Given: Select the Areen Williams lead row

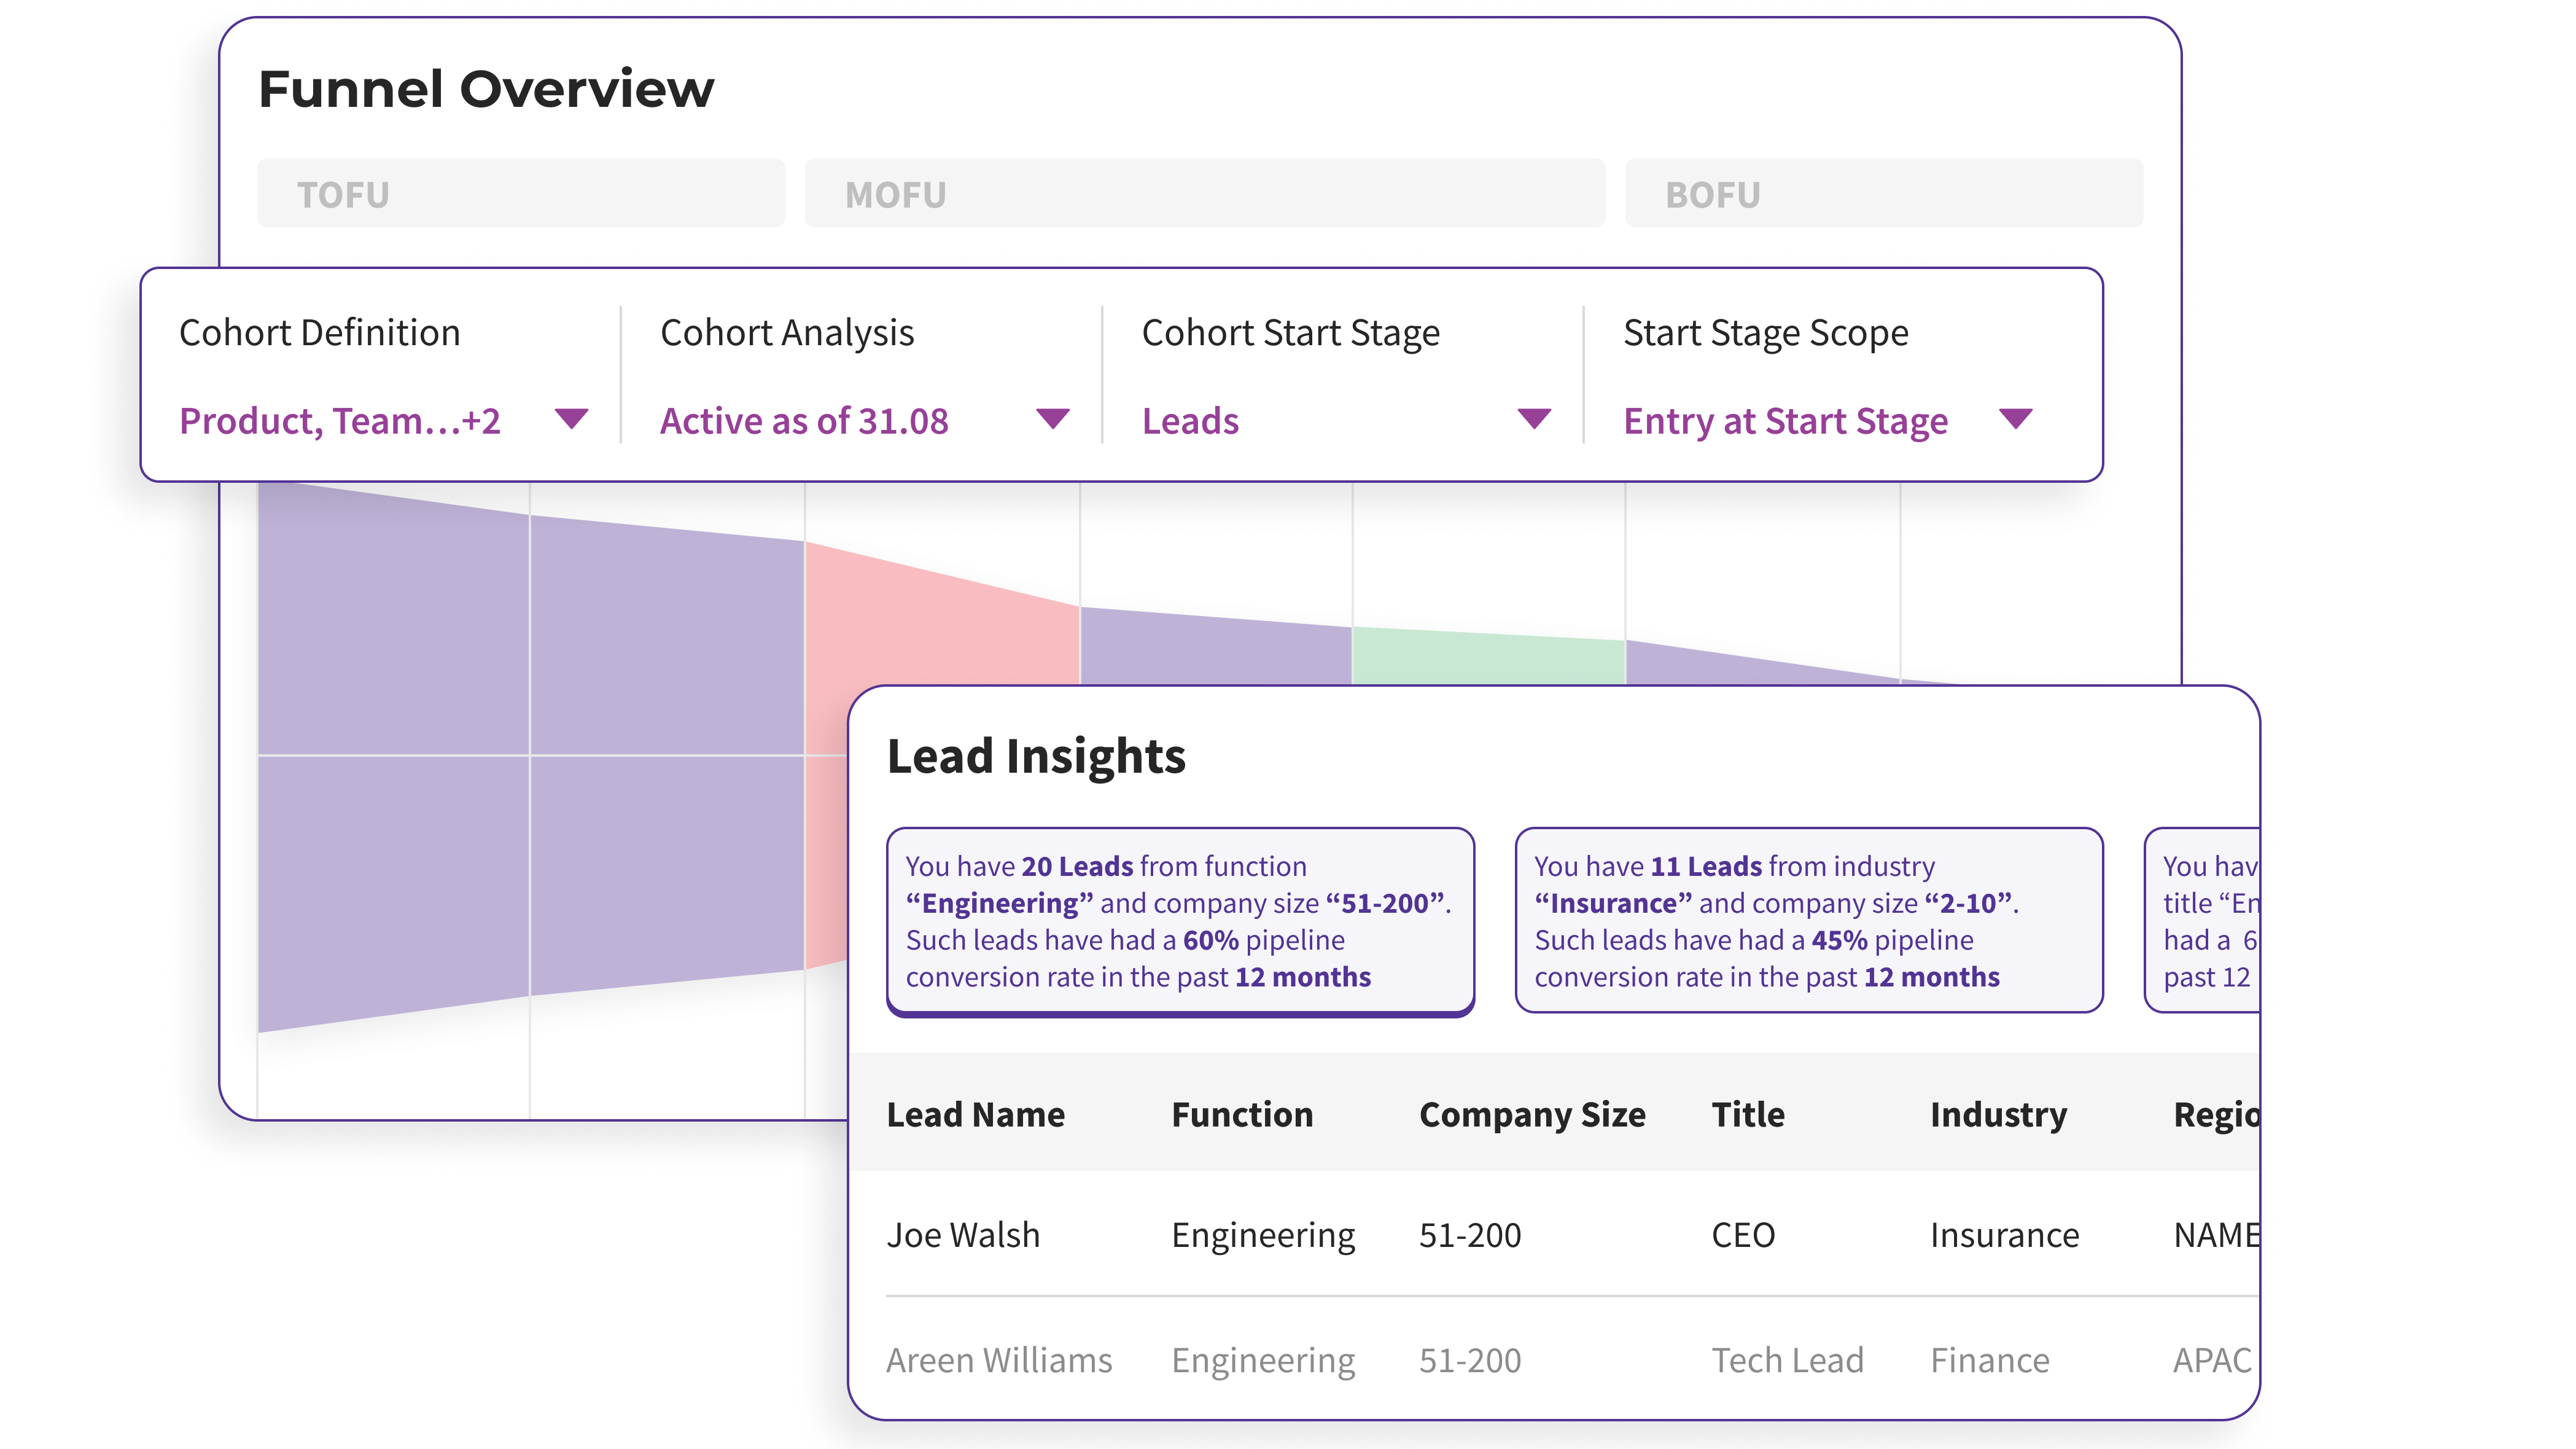Looking at the screenshot, I should click(x=998, y=1360).
